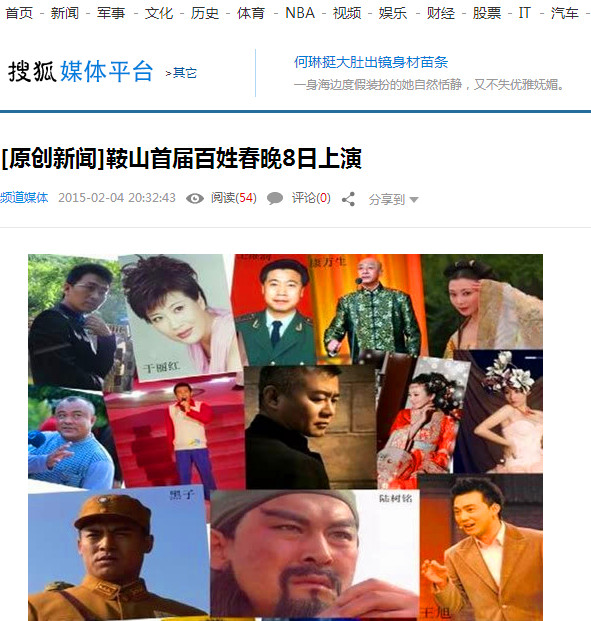Go to the 汽车 channel

tap(565, 13)
